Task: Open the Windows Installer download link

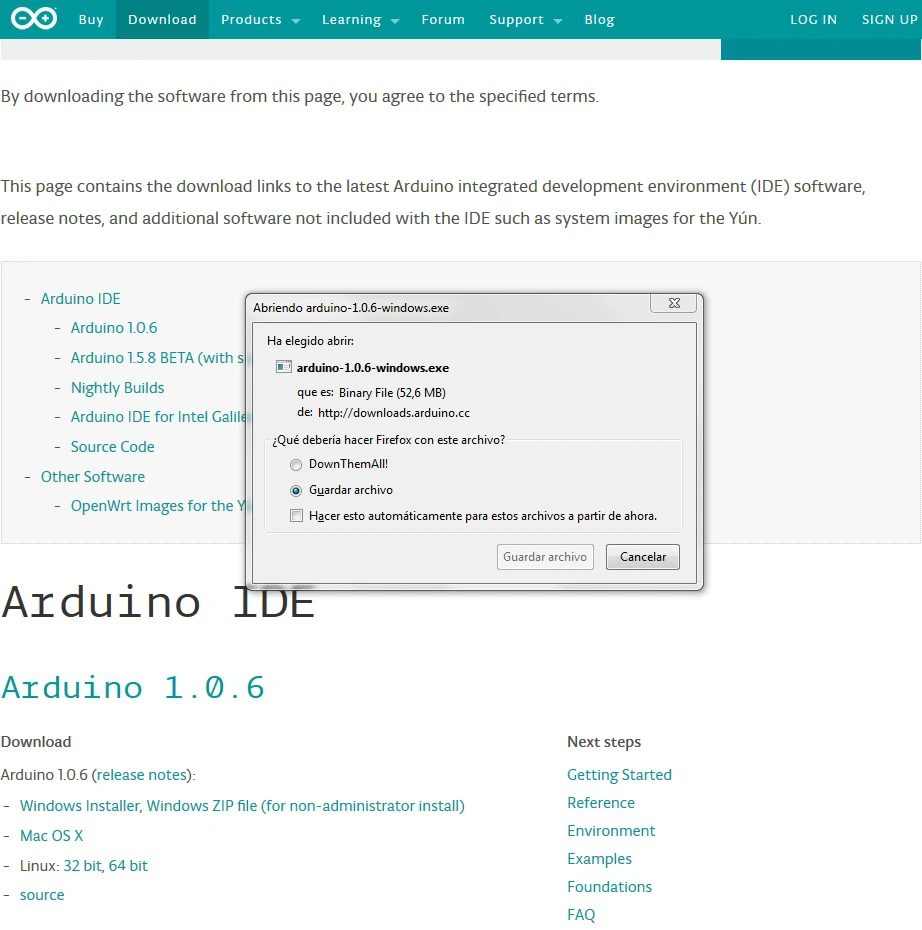Action: (x=81, y=806)
